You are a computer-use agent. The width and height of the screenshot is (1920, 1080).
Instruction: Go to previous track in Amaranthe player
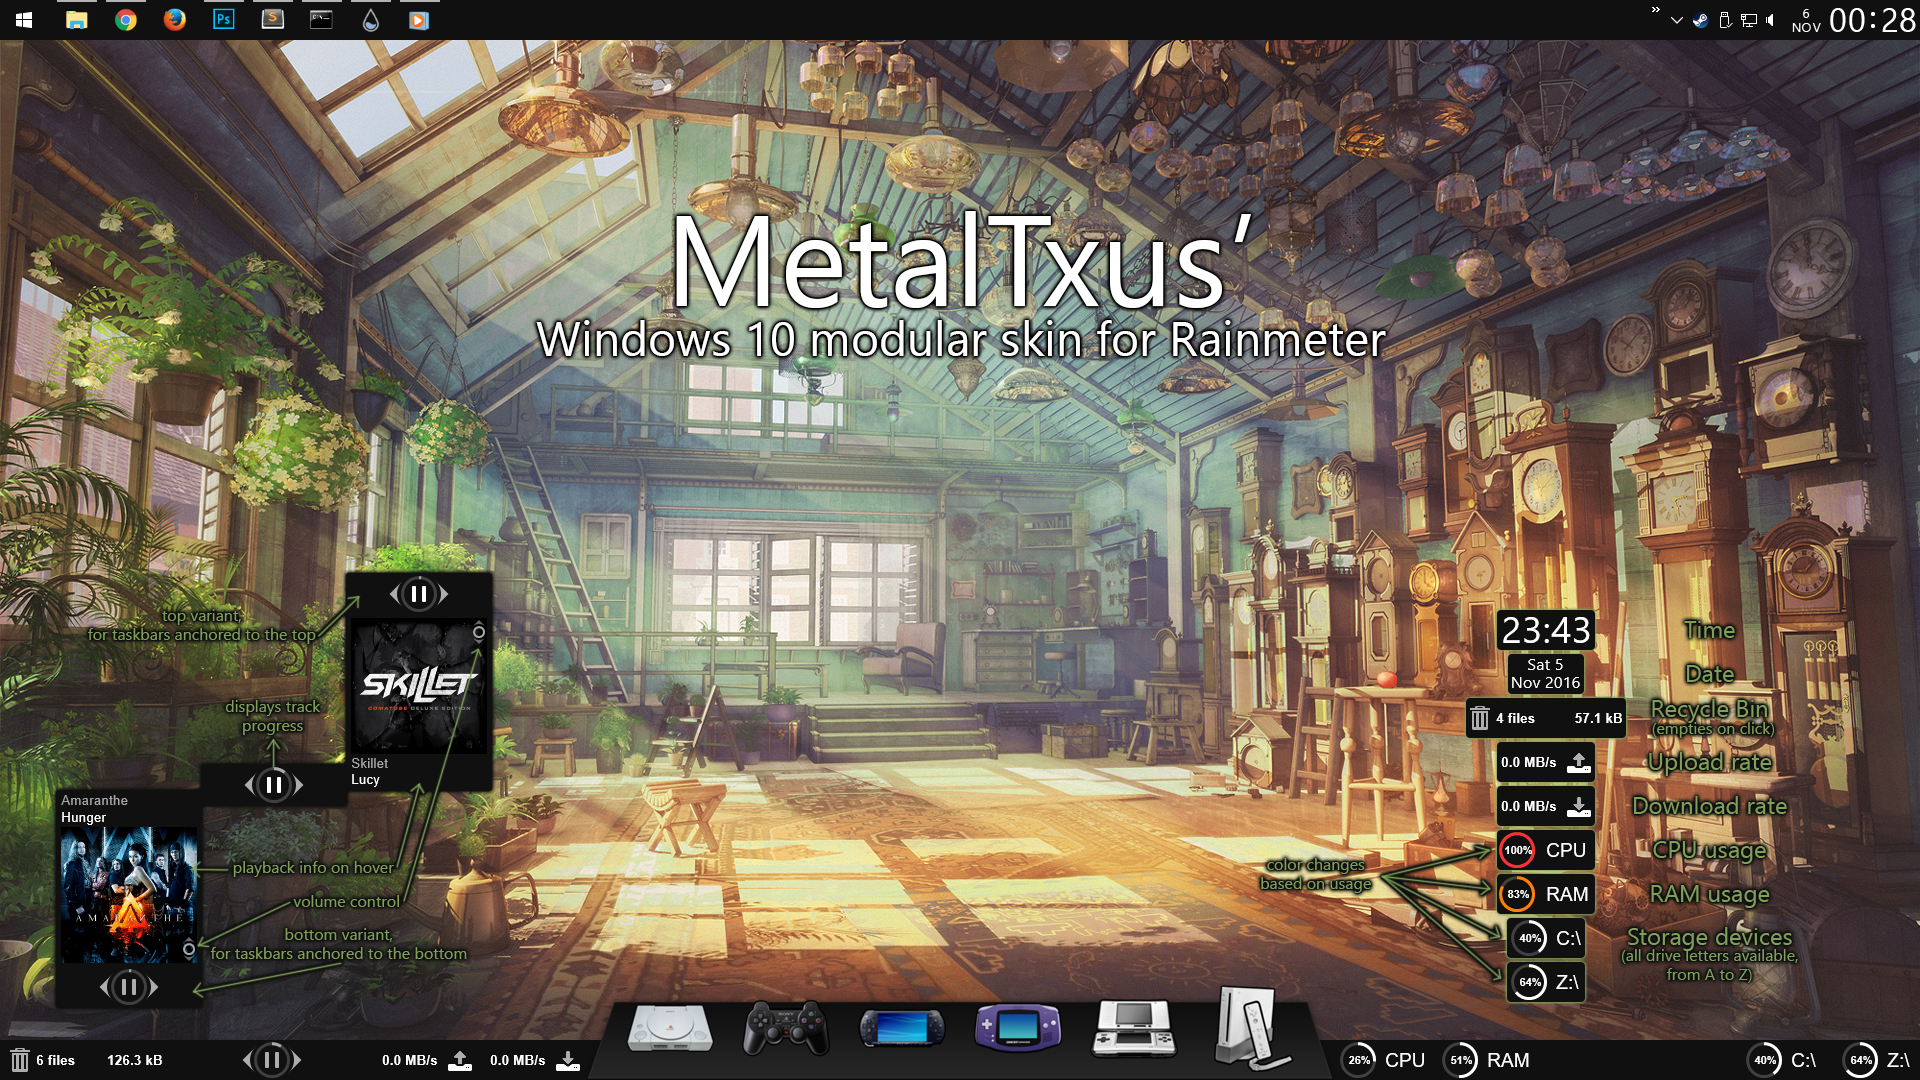(x=105, y=987)
